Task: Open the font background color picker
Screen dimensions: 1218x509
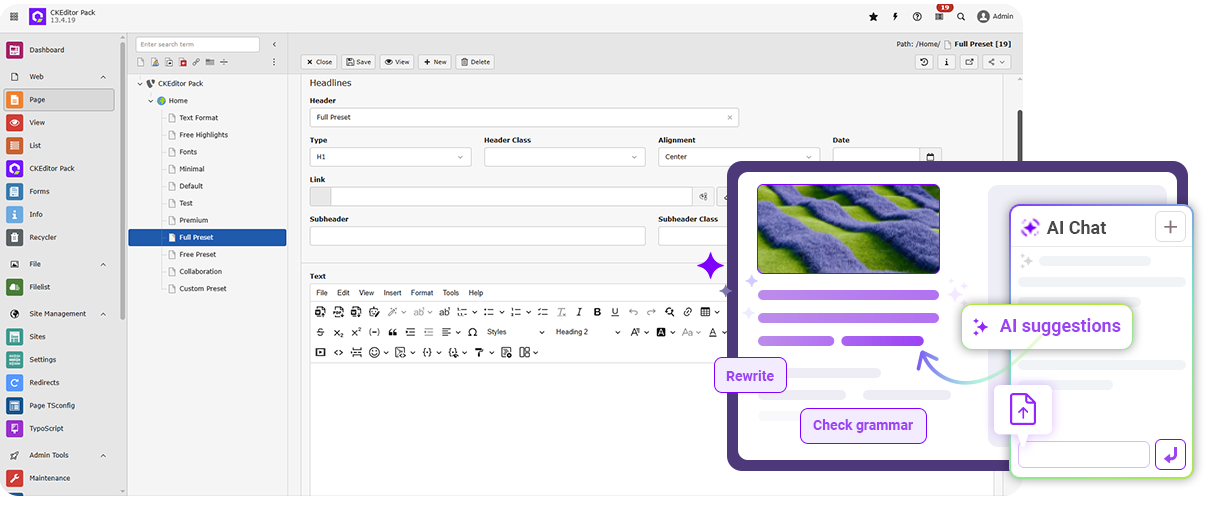Action: (662, 332)
